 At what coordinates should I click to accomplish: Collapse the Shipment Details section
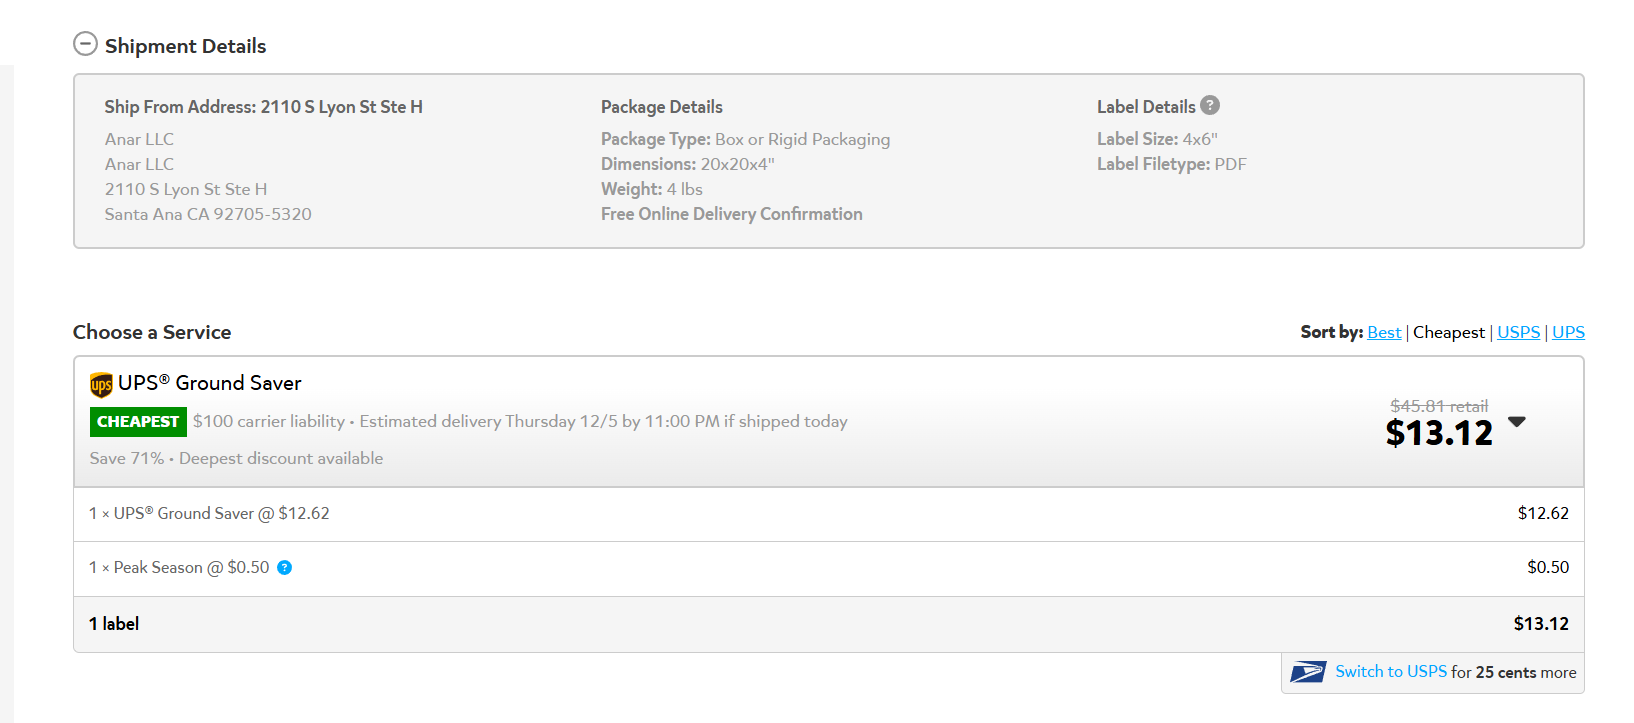[x=86, y=44]
